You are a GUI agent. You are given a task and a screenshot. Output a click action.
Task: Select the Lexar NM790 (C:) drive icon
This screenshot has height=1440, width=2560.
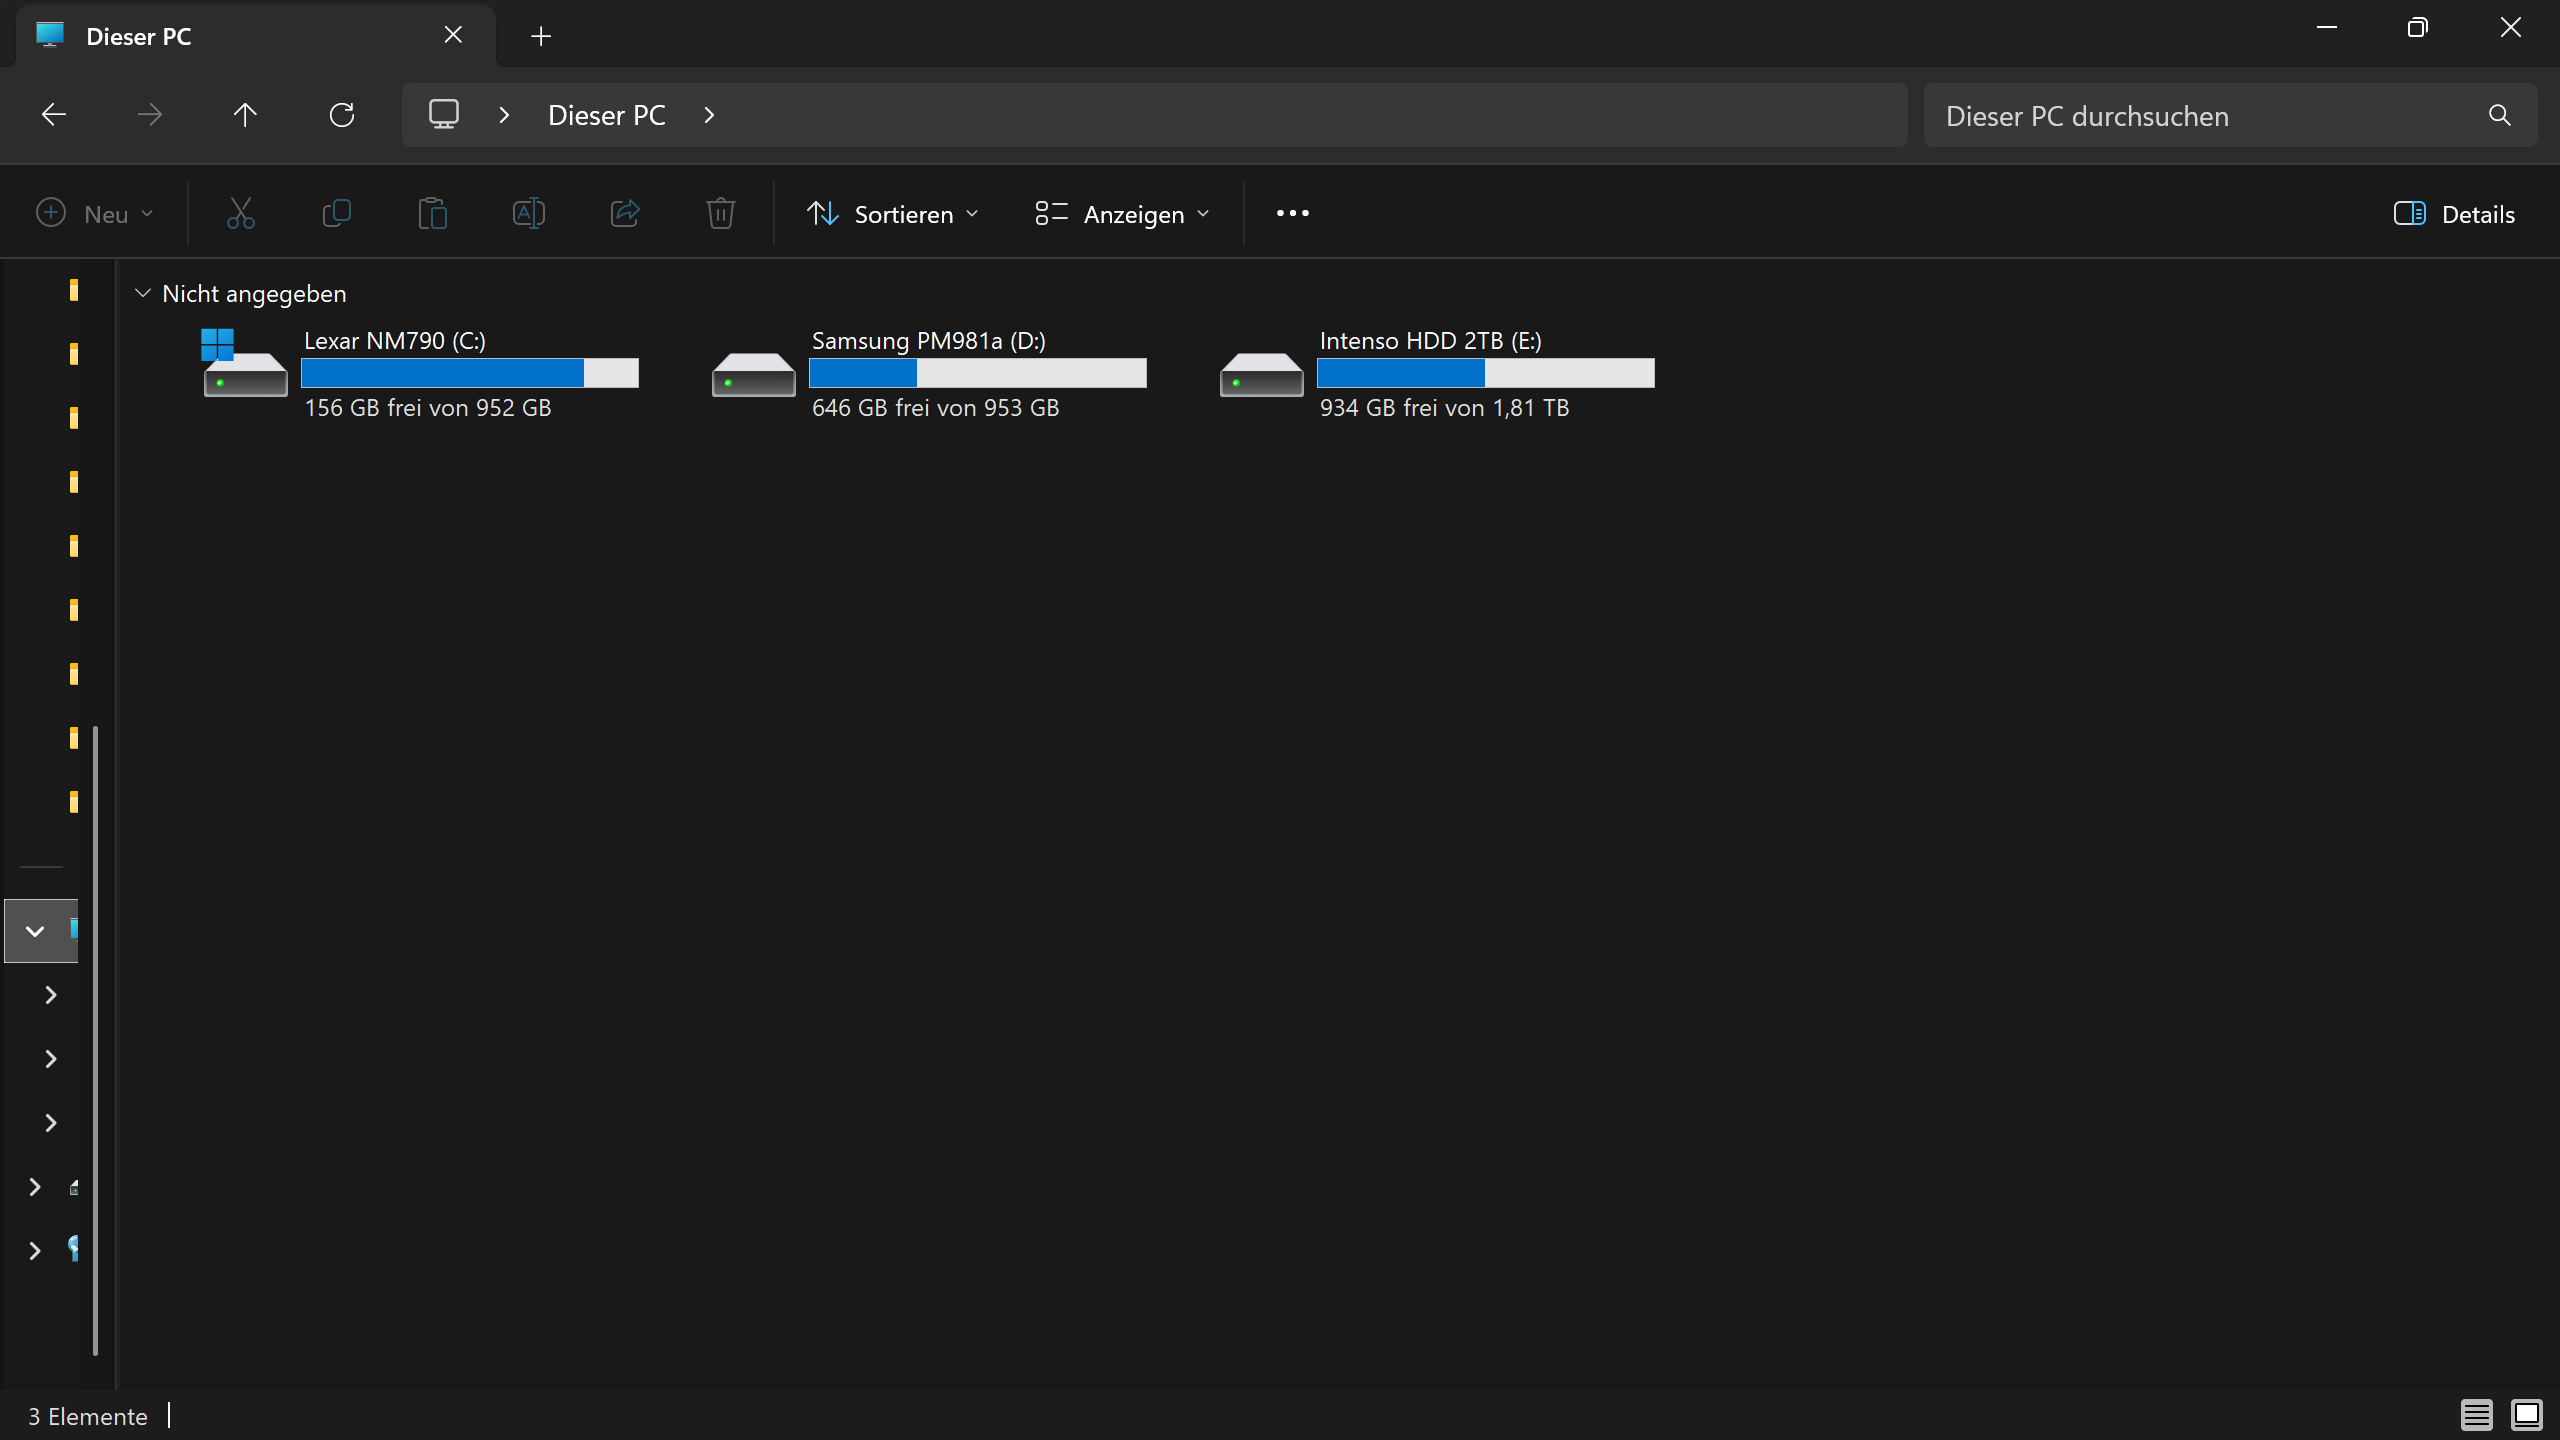coord(245,364)
